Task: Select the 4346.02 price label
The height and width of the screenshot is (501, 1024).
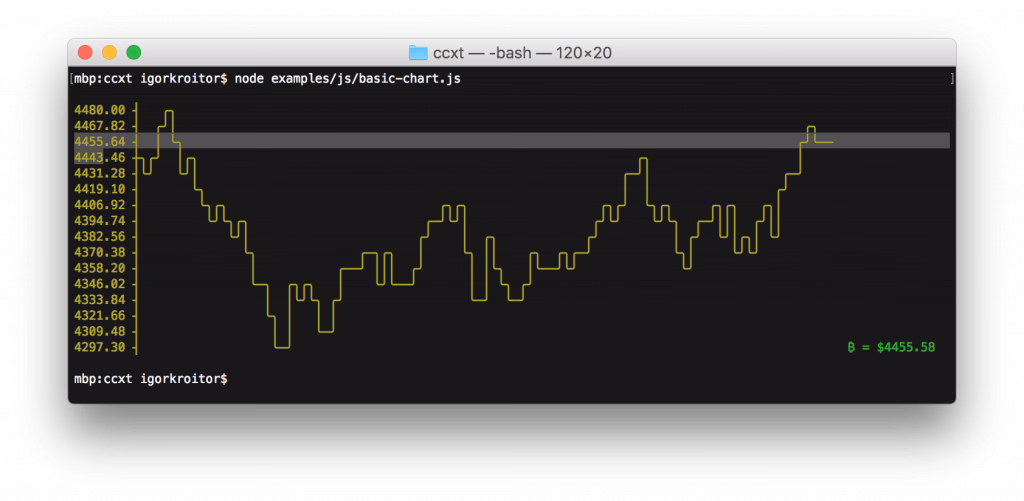Action: [x=99, y=284]
